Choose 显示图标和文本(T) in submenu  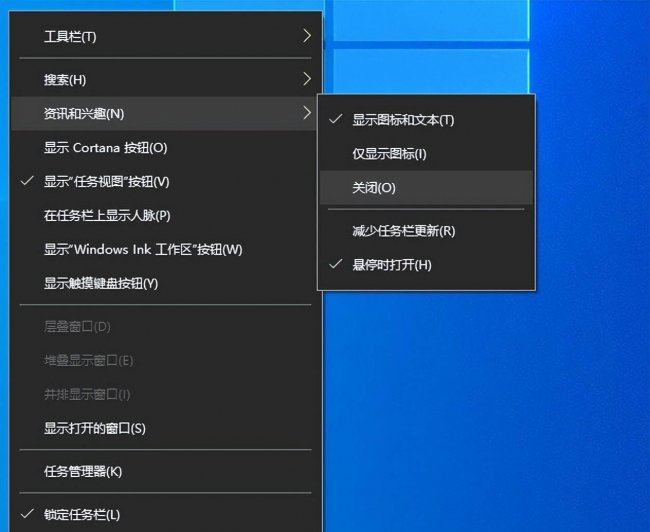pos(426,120)
